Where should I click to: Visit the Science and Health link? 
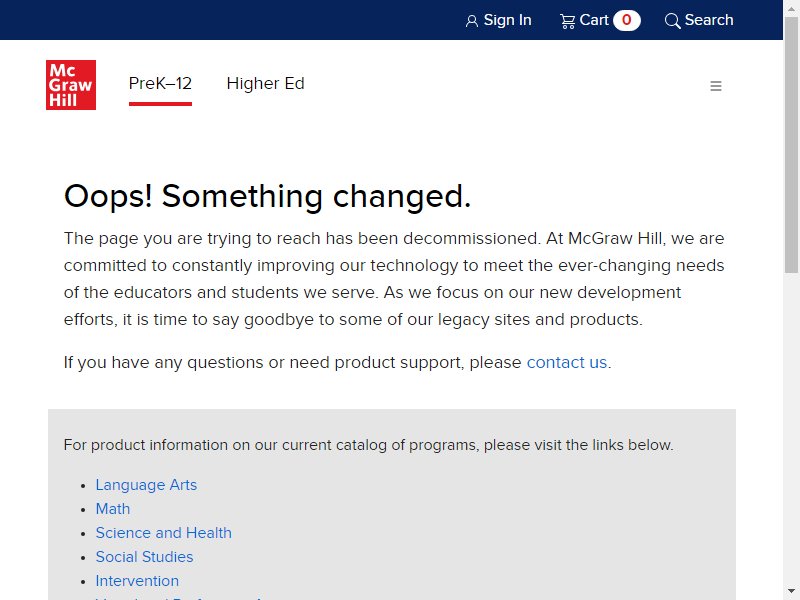click(x=163, y=533)
